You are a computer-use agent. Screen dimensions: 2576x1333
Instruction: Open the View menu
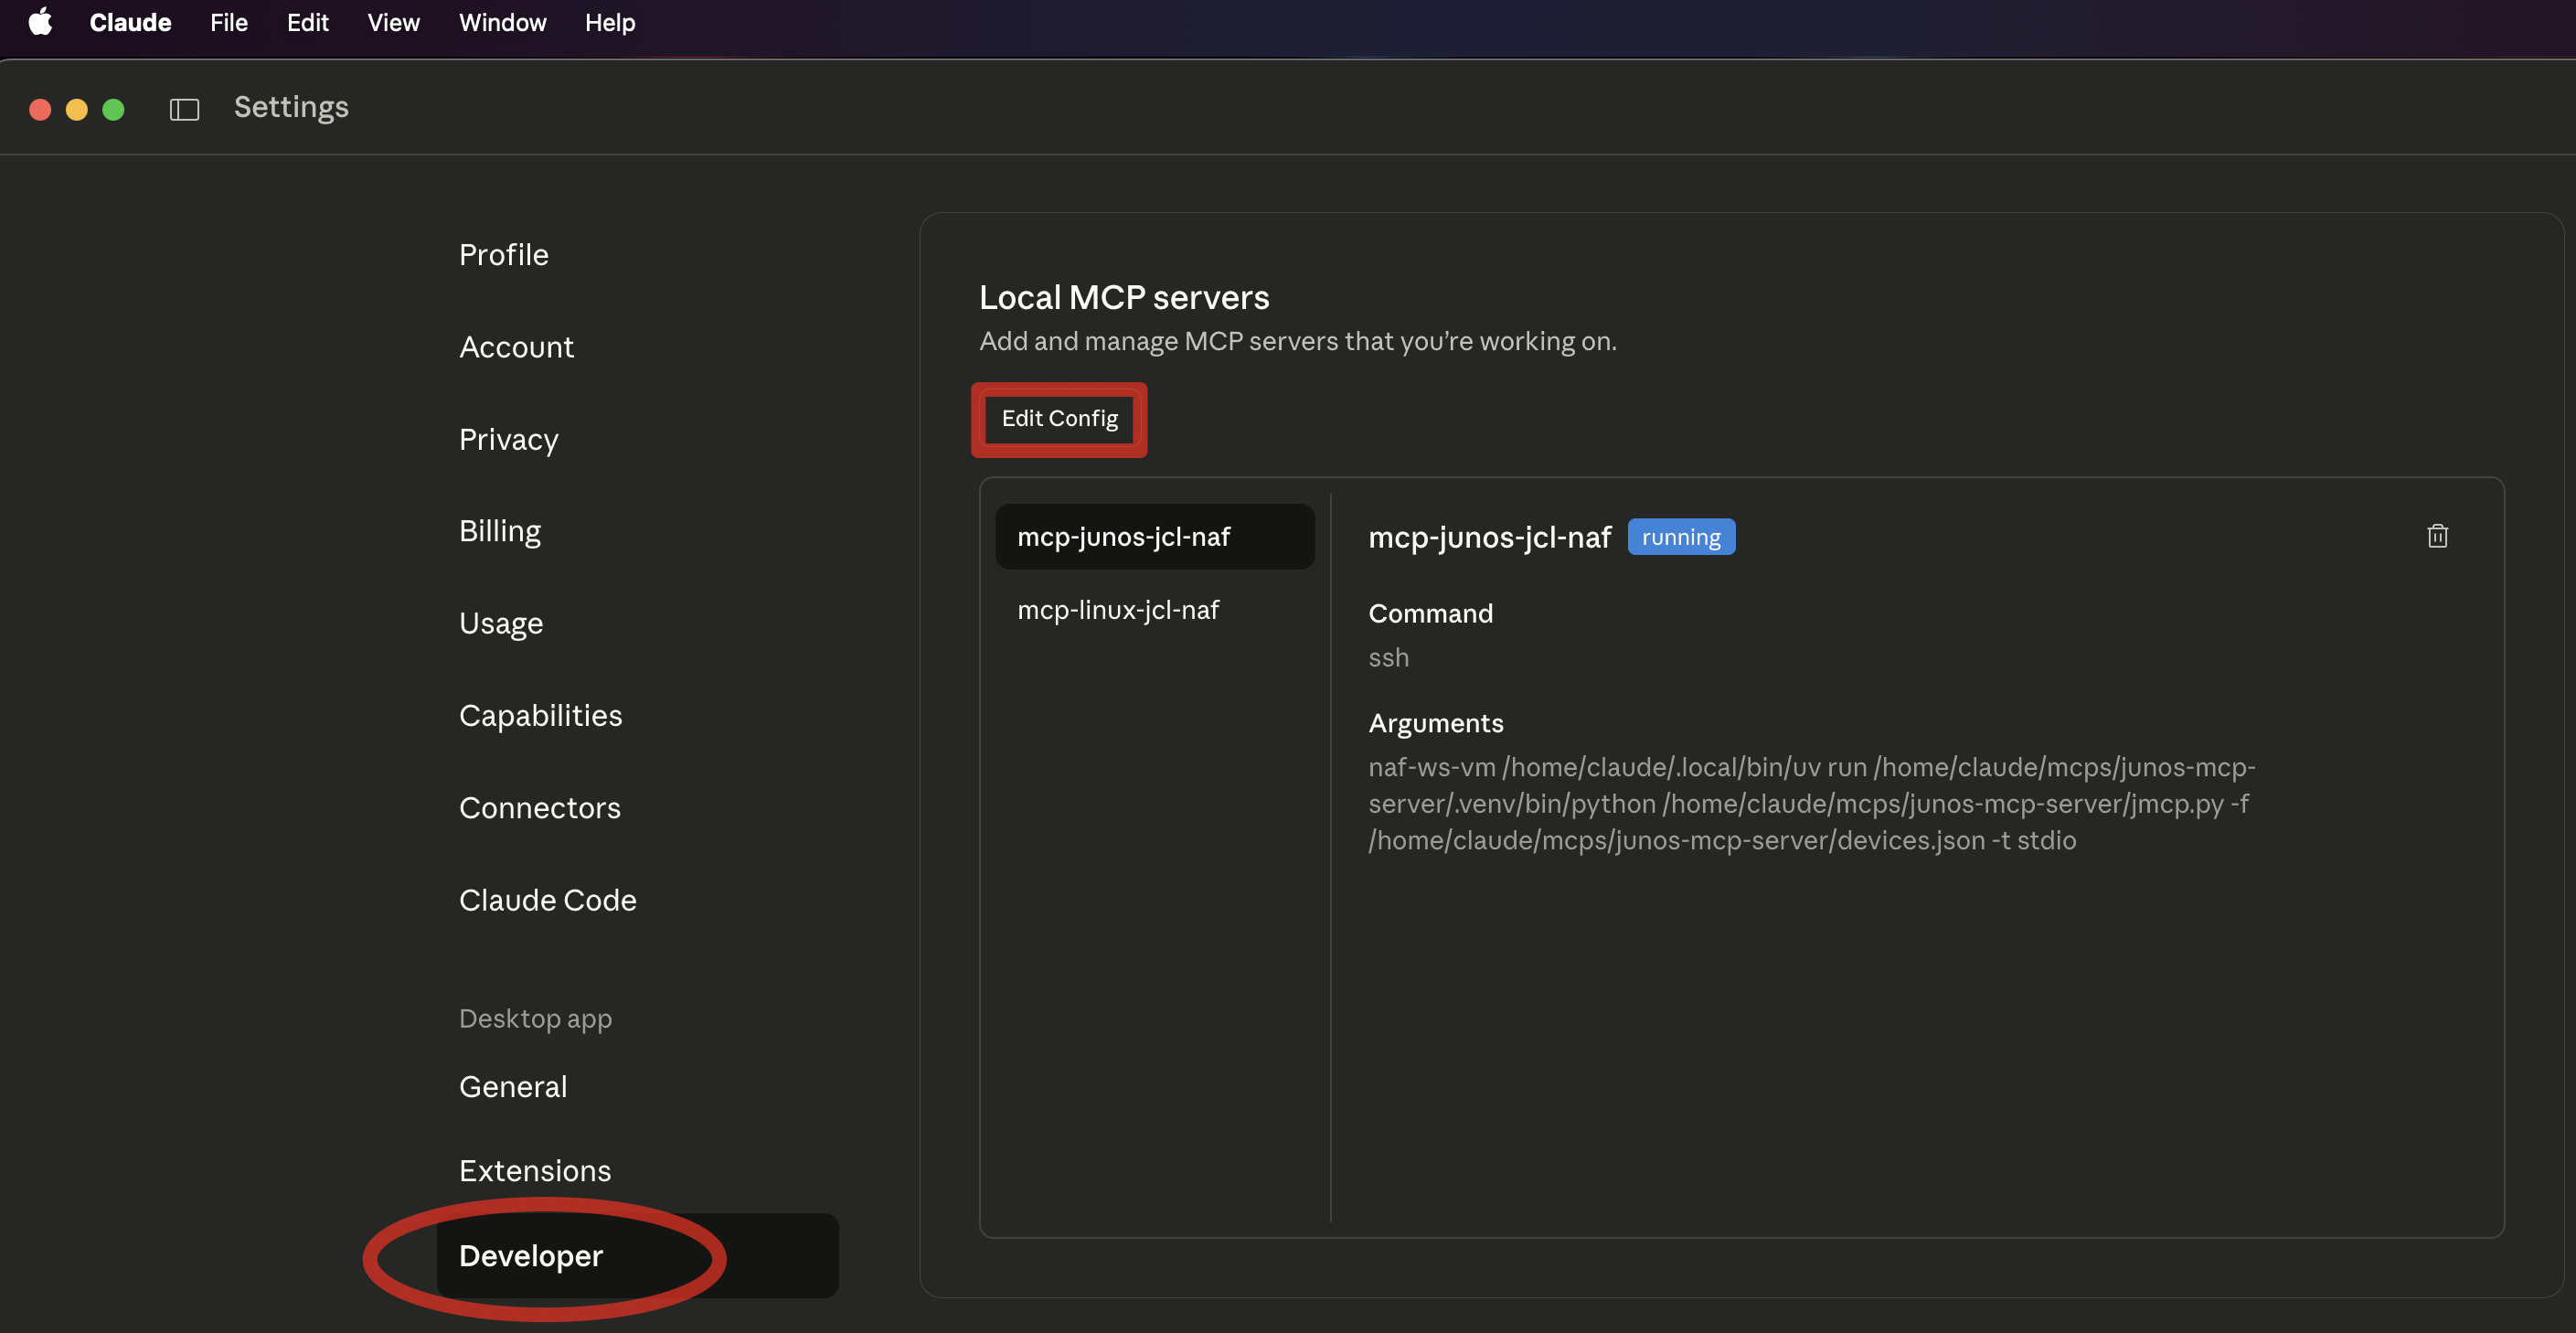click(394, 22)
